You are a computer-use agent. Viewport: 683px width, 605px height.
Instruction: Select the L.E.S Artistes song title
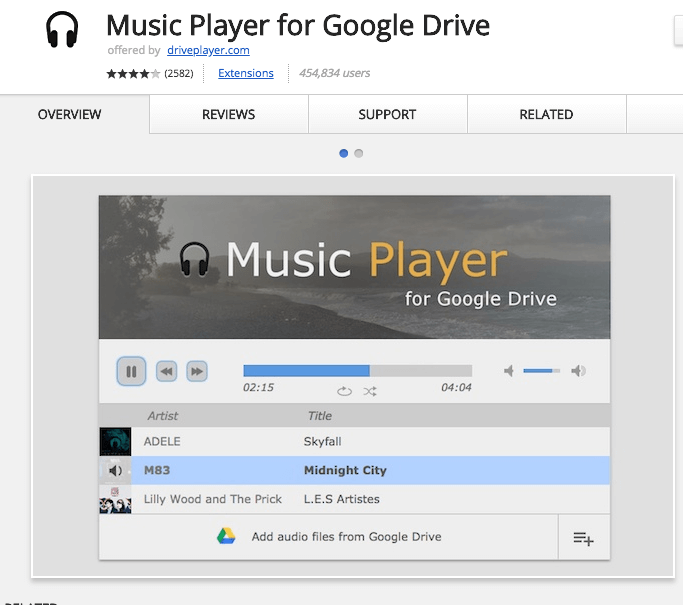(x=342, y=499)
